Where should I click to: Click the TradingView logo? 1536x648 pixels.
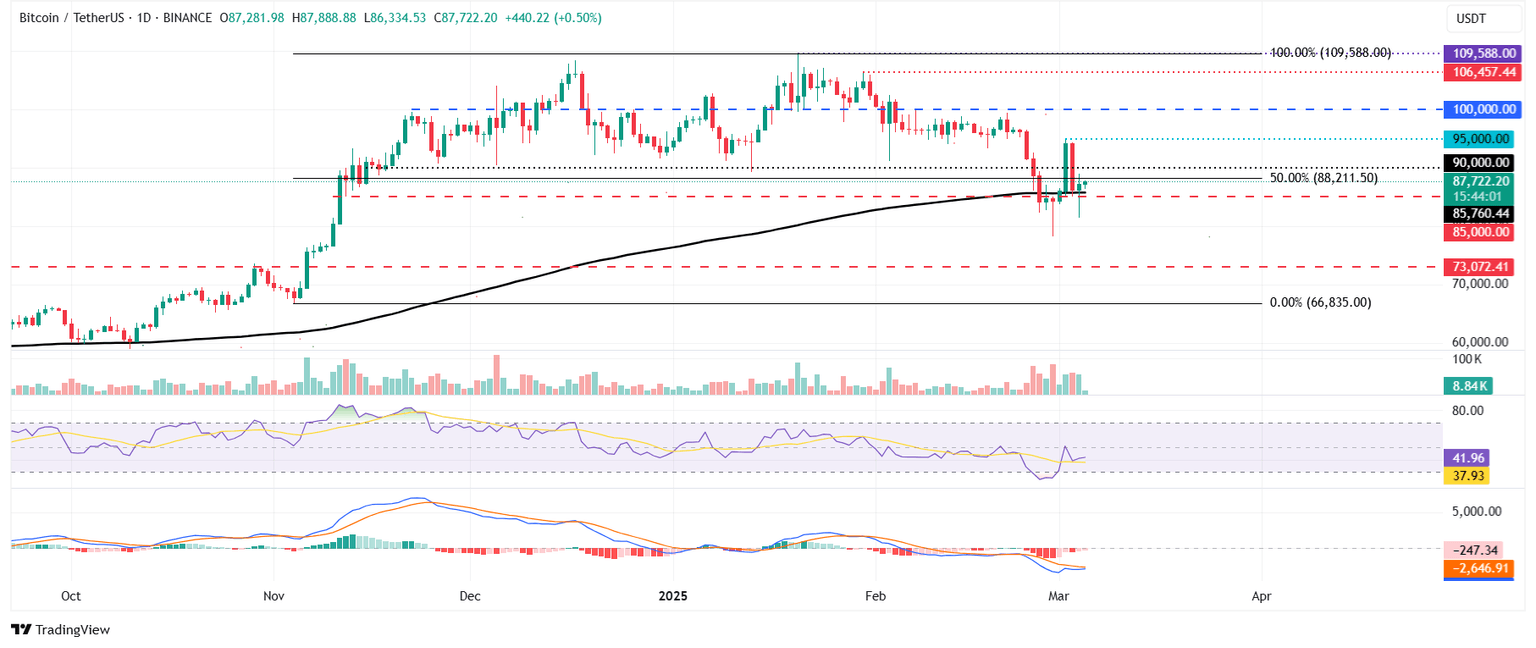point(60,630)
